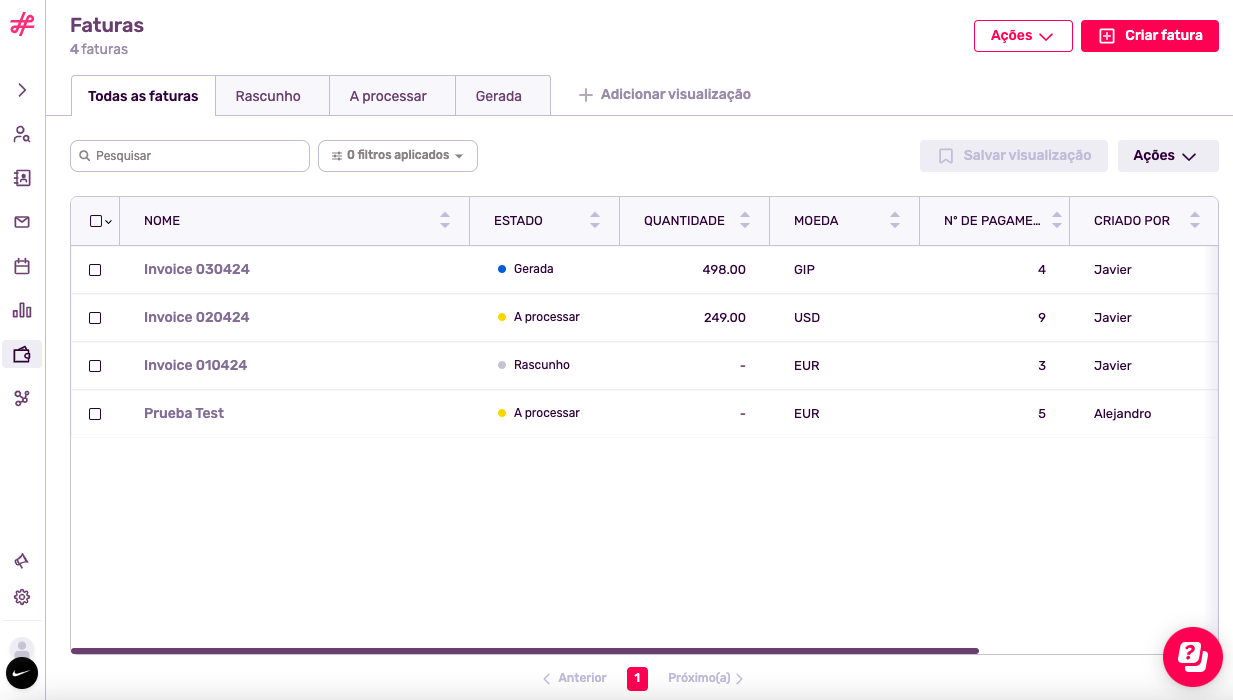Expand the sidebar with the chevron arrow
1233x700 pixels.
(x=22, y=90)
